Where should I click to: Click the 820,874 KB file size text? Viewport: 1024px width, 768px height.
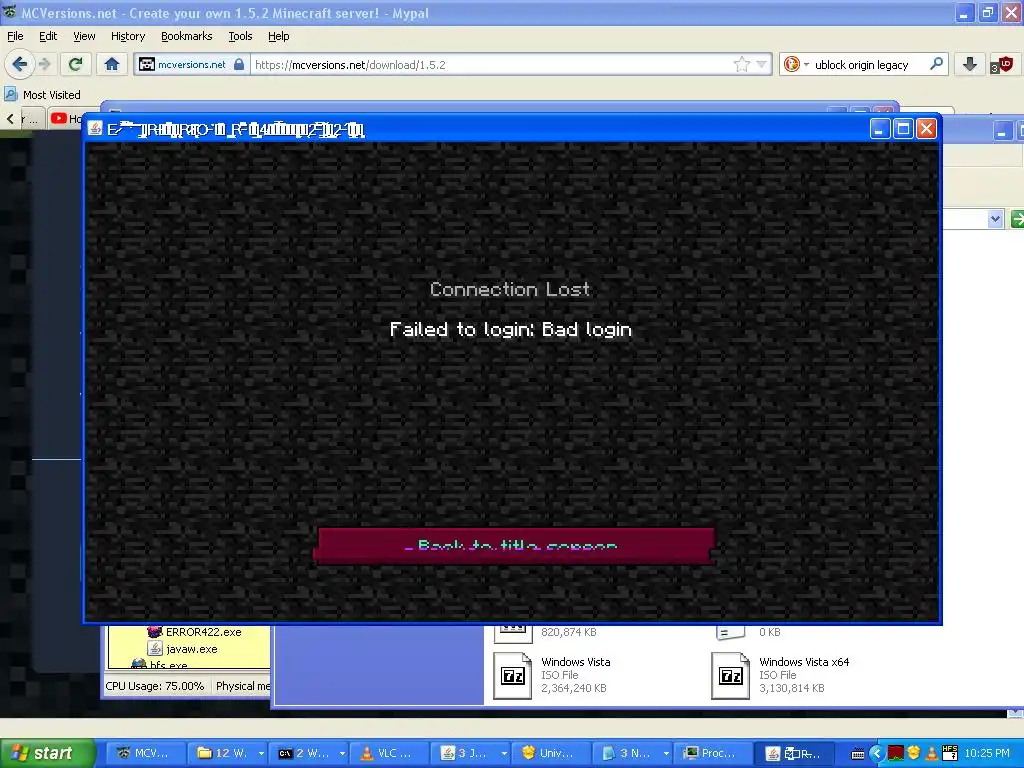pos(569,632)
